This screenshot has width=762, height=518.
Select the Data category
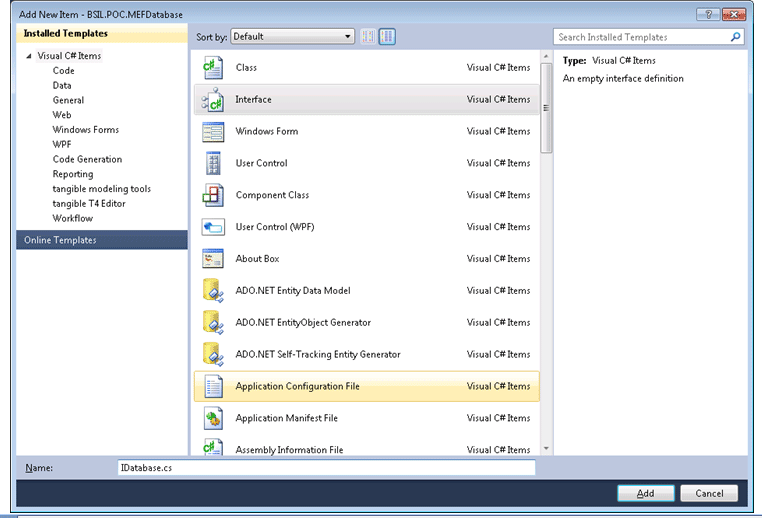[x=62, y=86]
